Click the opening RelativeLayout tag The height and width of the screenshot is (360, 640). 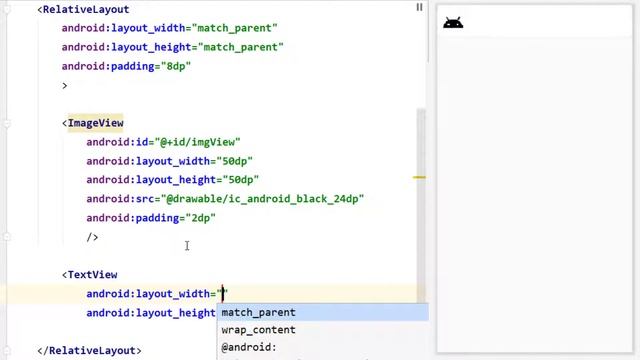click(x=83, y=9)
